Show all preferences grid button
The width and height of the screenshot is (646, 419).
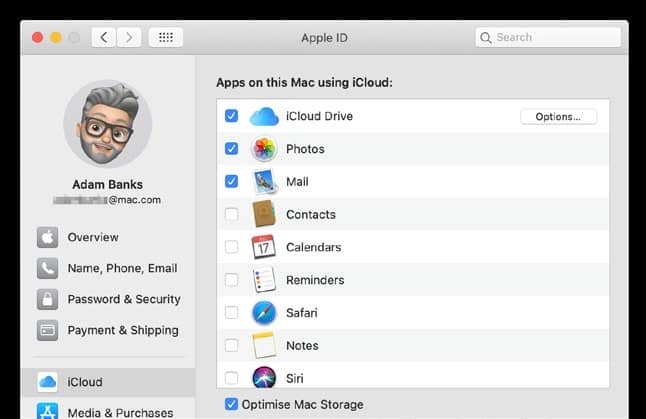(166, 37)
